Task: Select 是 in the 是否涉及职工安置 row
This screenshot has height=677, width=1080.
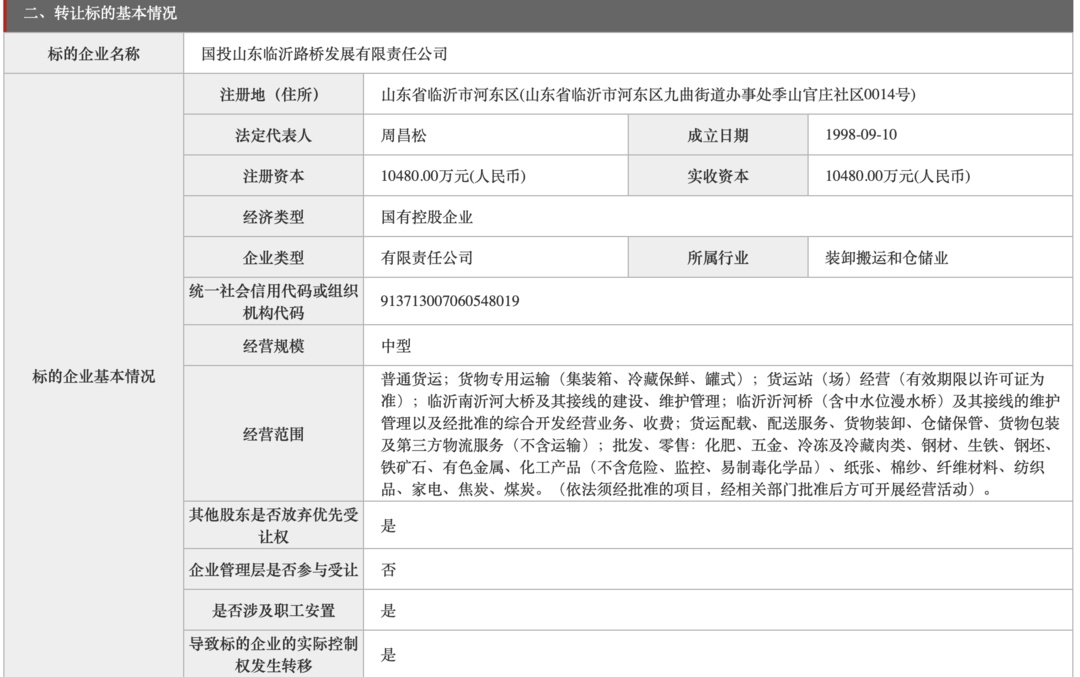Action: coord(388,610)
